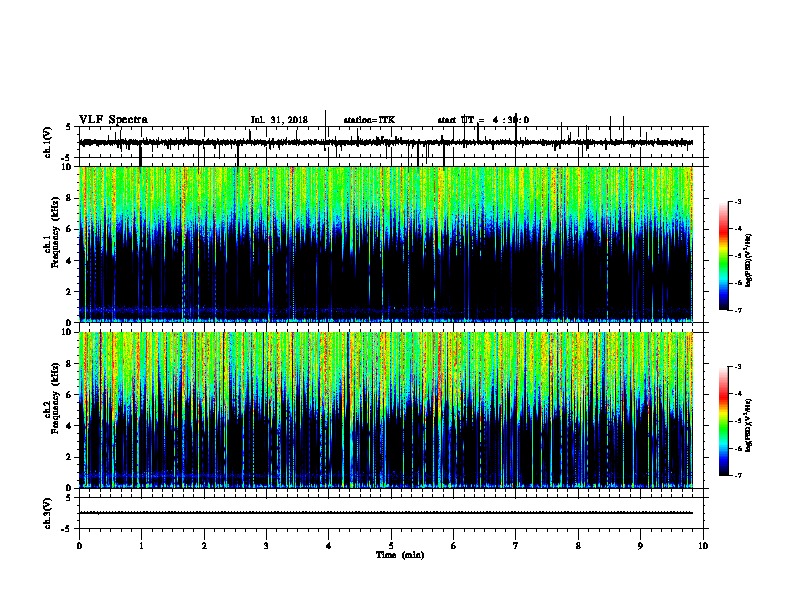Click inside the ch.1 spectrogram plot
The height and width of the screenshot is (612, 792).
click(386, 244)
